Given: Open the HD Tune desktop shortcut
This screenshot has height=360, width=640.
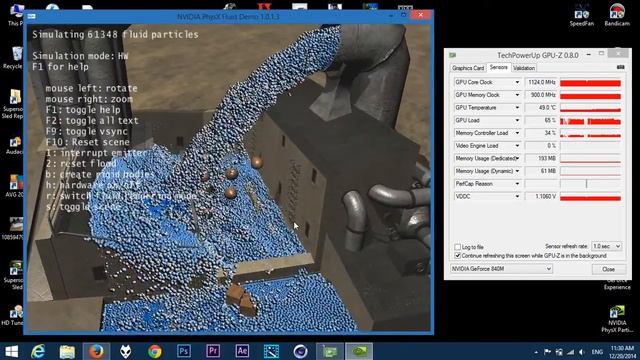Looking at the screenshot, I should pyautogui.click(x=15, y=315).
